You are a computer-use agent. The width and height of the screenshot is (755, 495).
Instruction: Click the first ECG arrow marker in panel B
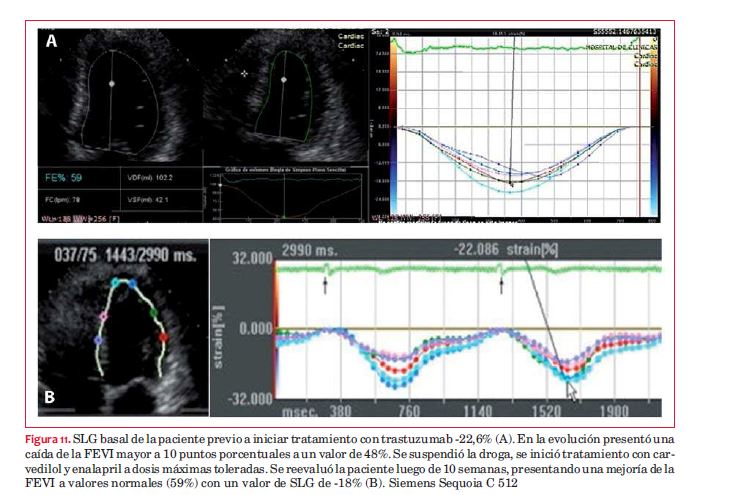(x=324, y=285)
